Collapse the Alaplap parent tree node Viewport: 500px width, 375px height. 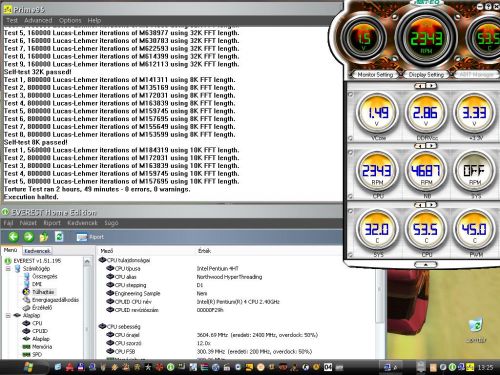8,315
